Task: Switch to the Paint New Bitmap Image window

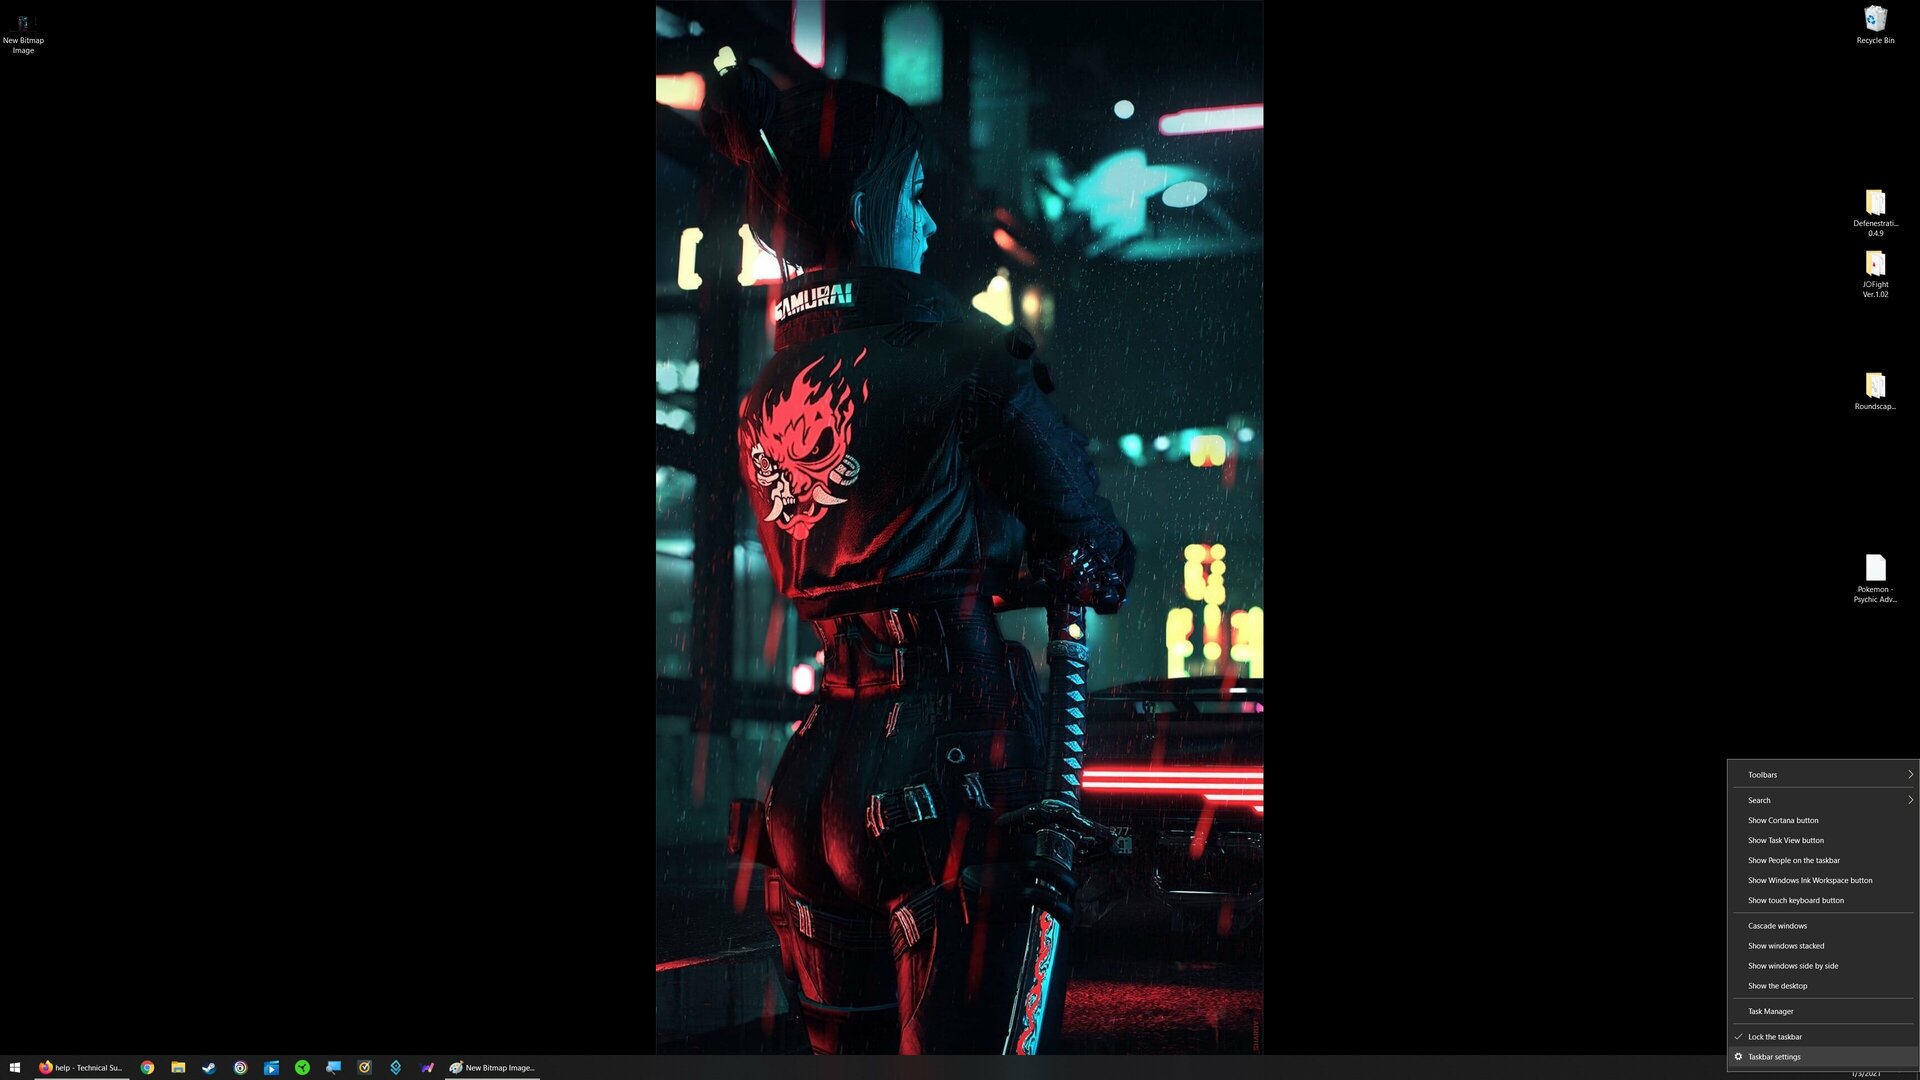Action: click(x=492, y=1067)
